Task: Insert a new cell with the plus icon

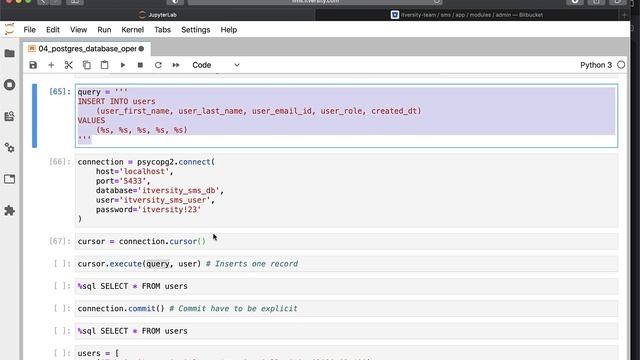Action: pyautogui.click(x=51, y=65)
